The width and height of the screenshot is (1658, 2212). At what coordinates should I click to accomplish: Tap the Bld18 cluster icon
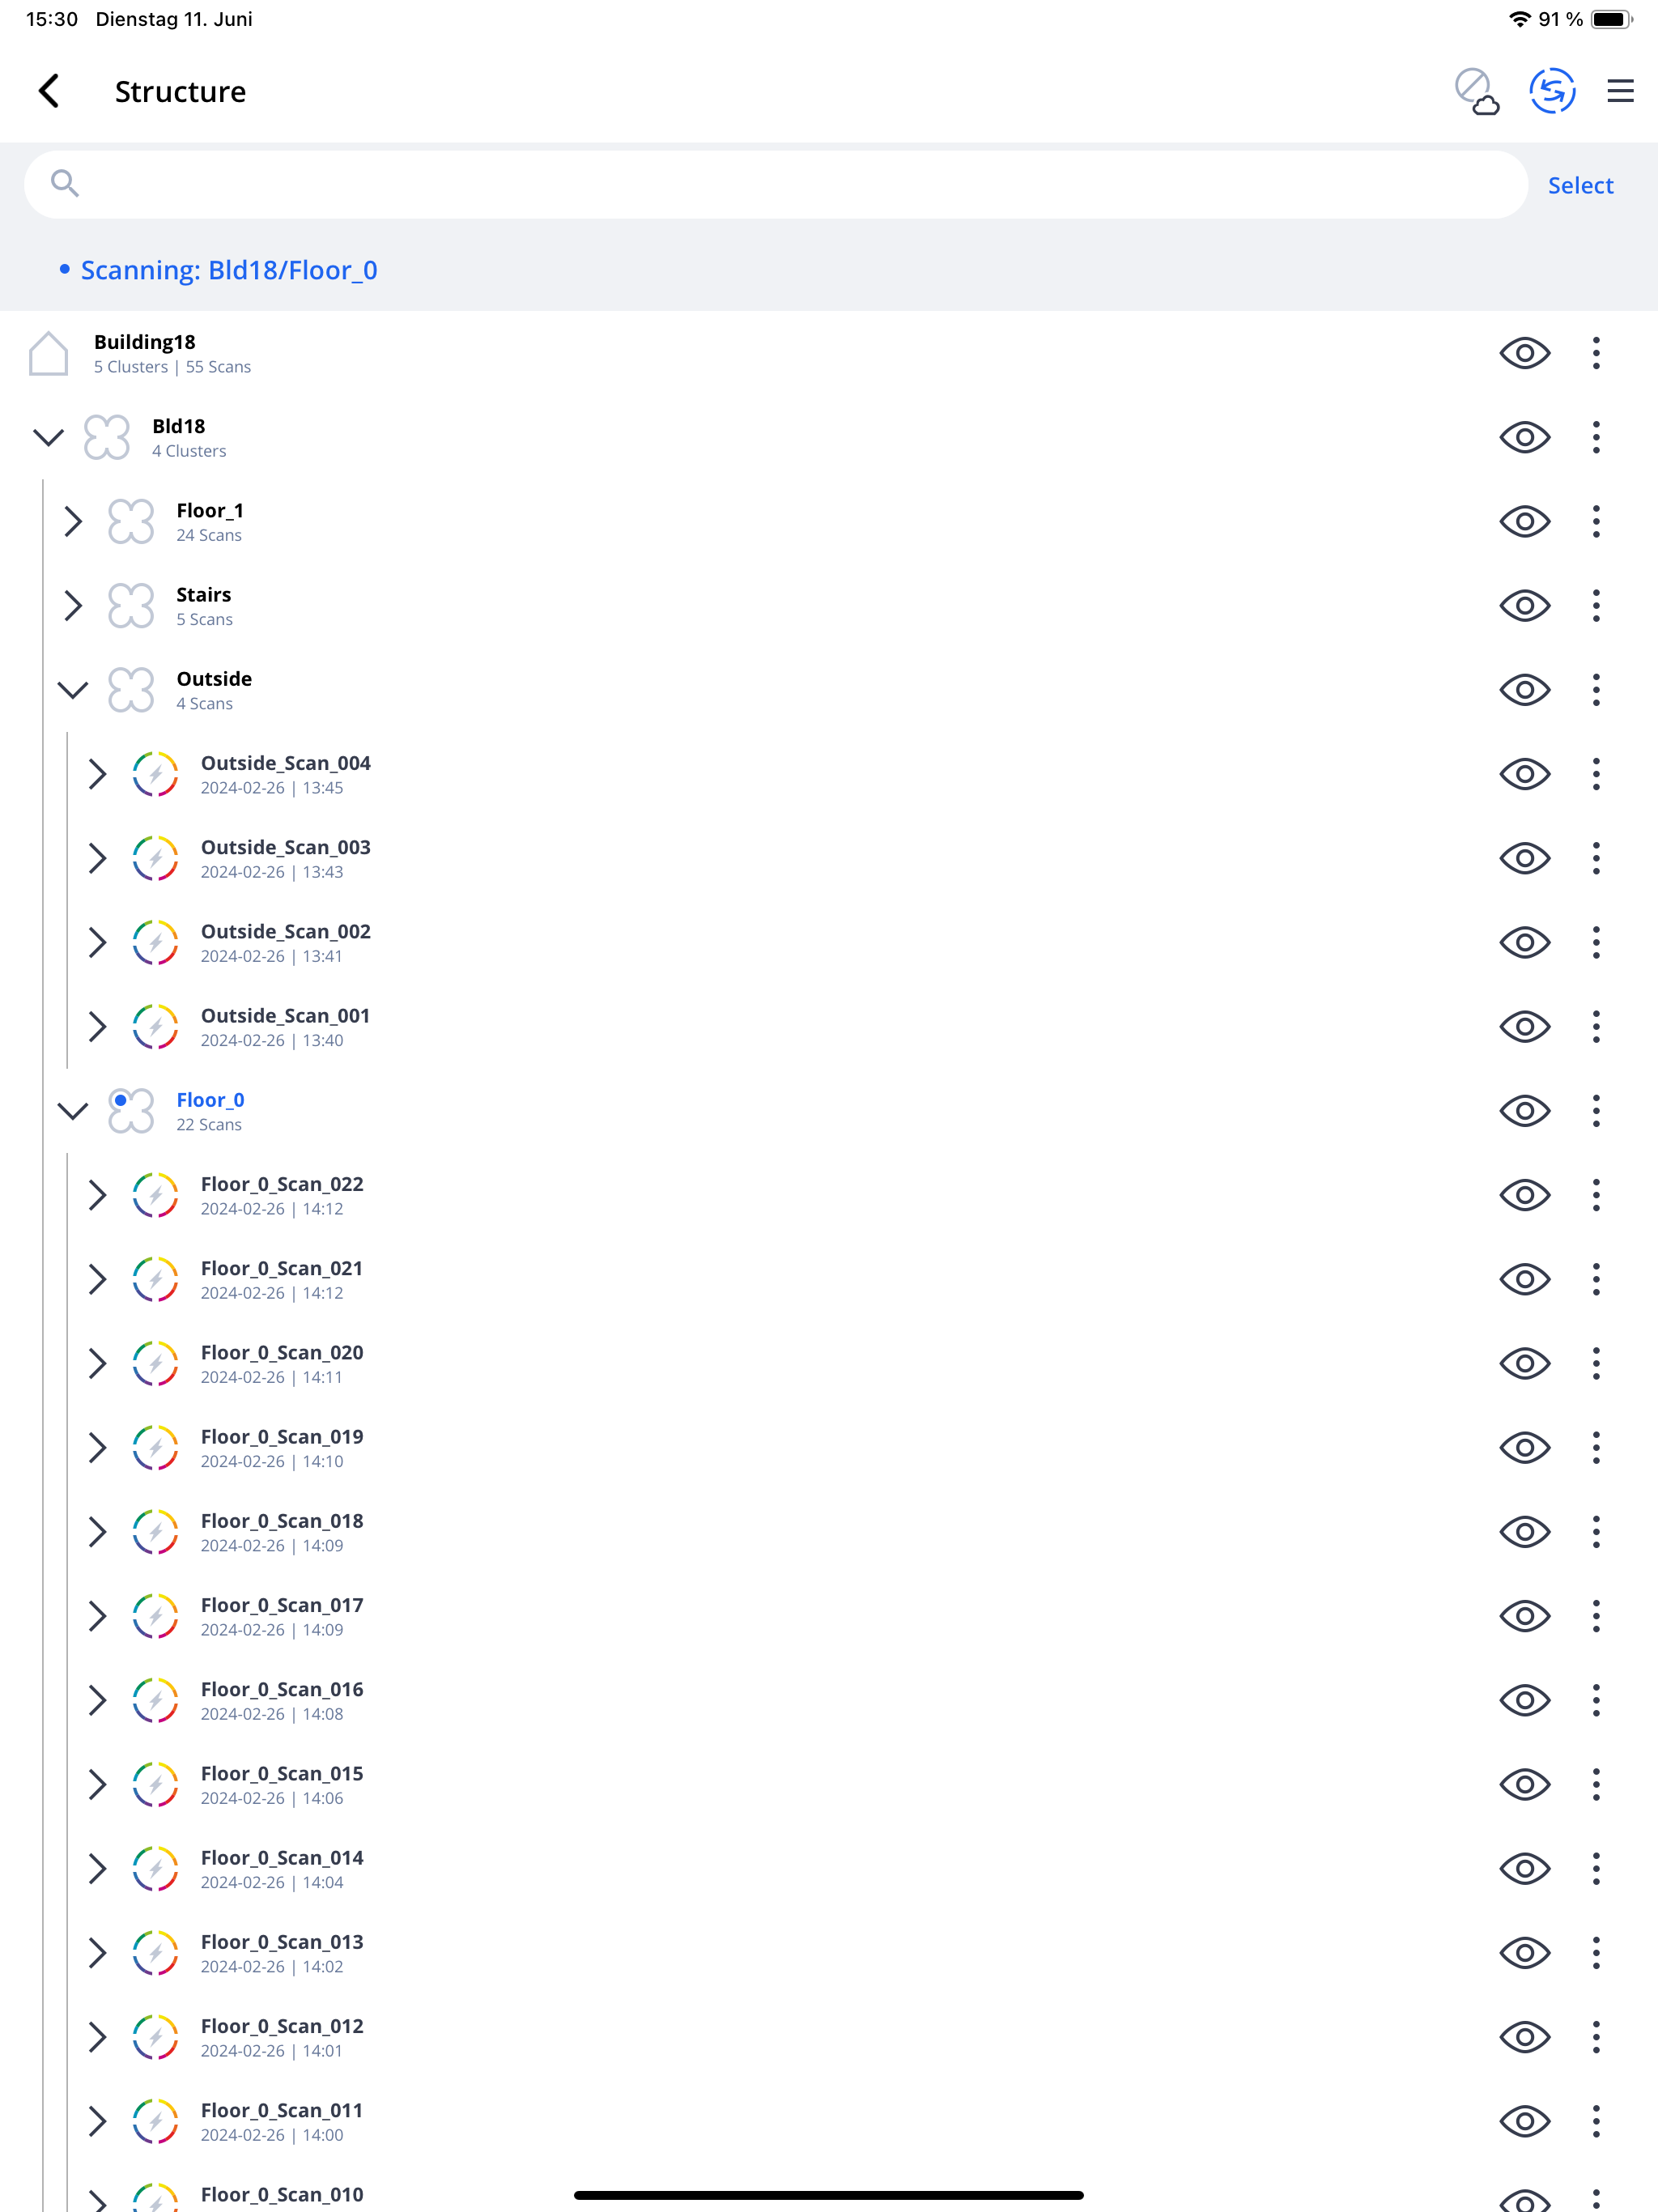pos(107,437)
